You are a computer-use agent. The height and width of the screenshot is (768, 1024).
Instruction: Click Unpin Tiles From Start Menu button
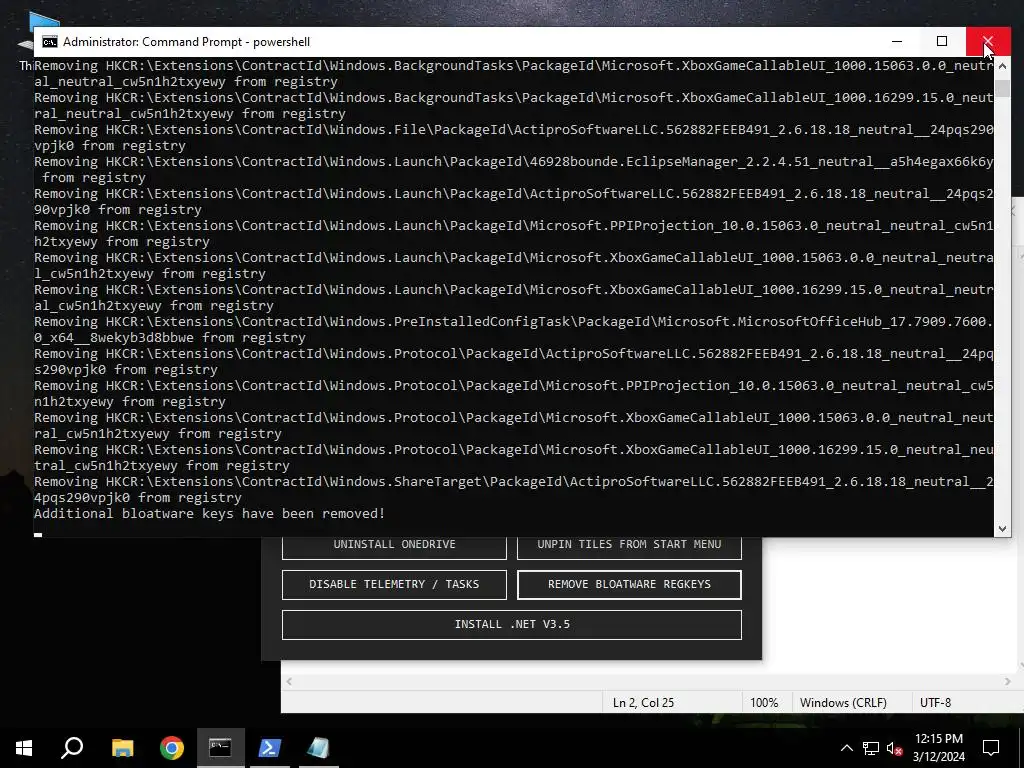[629, 547]
